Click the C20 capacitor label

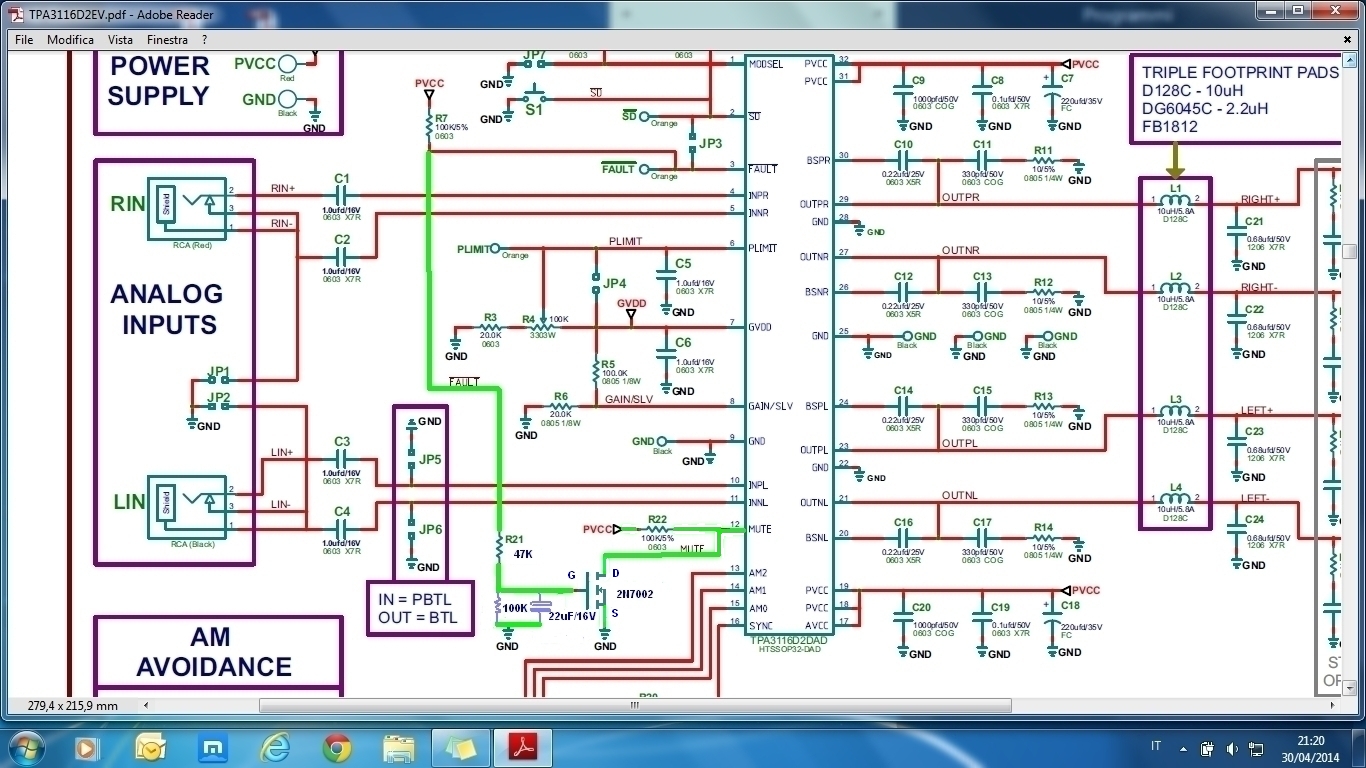921,608
